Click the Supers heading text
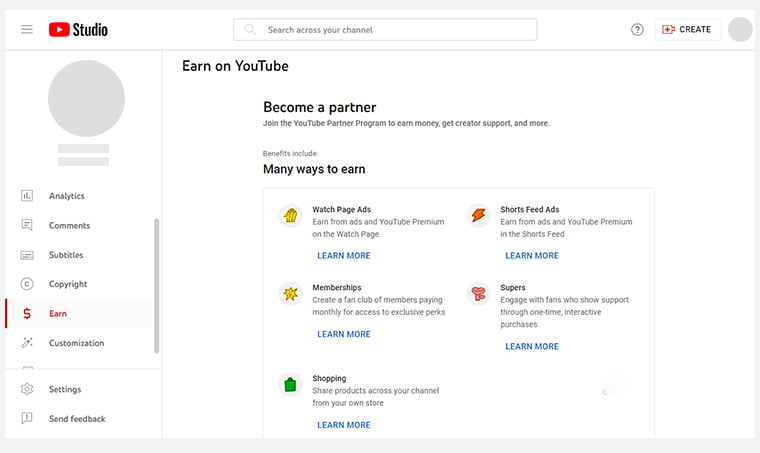 tap(513, 287)
